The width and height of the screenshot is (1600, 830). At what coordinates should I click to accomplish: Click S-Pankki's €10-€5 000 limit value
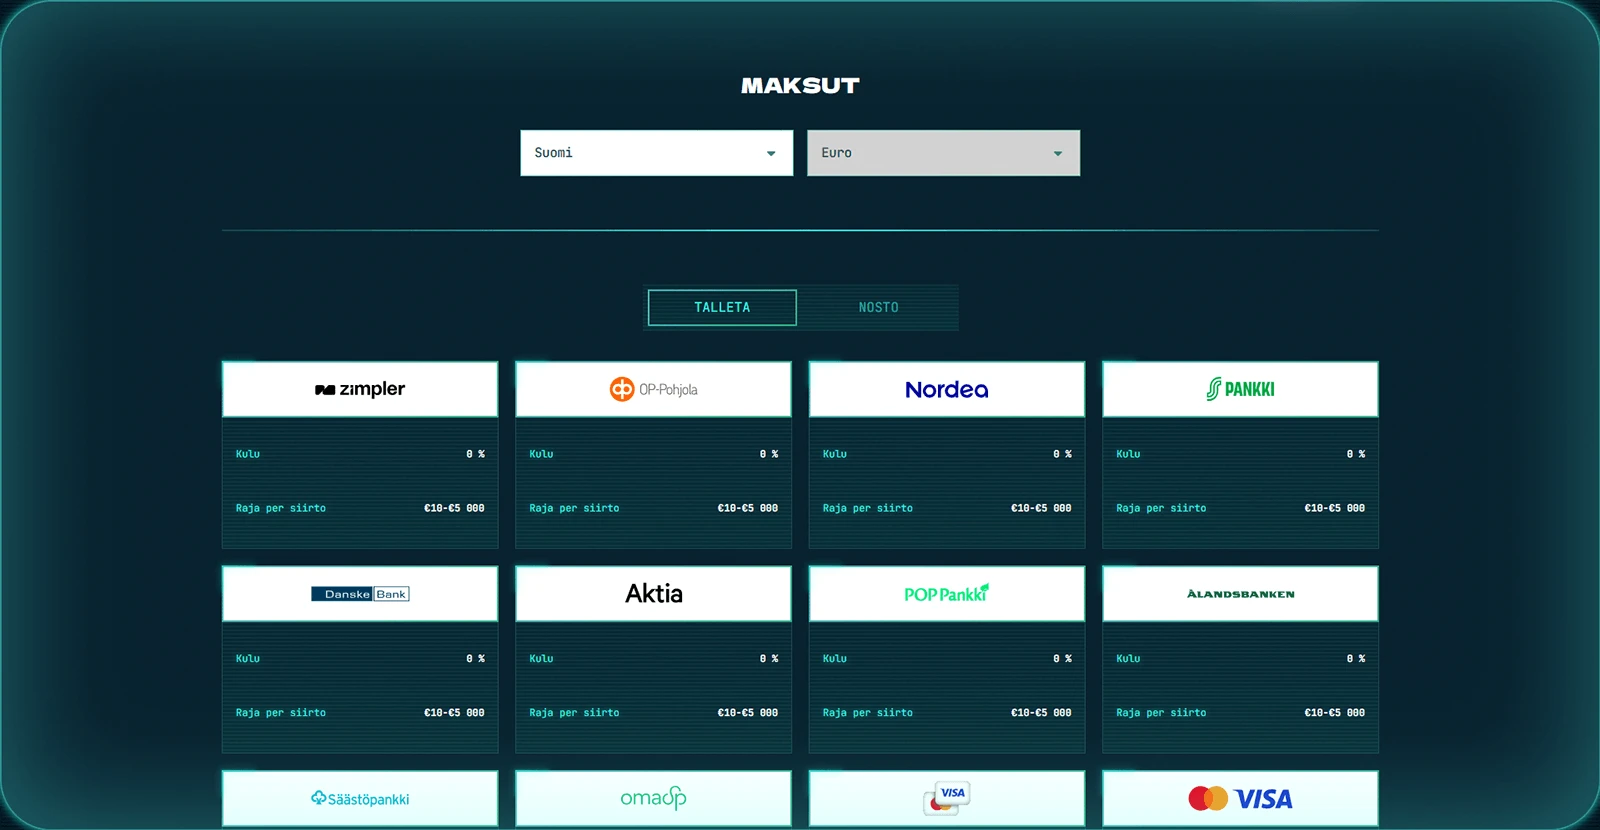(x=1335, y=508)
